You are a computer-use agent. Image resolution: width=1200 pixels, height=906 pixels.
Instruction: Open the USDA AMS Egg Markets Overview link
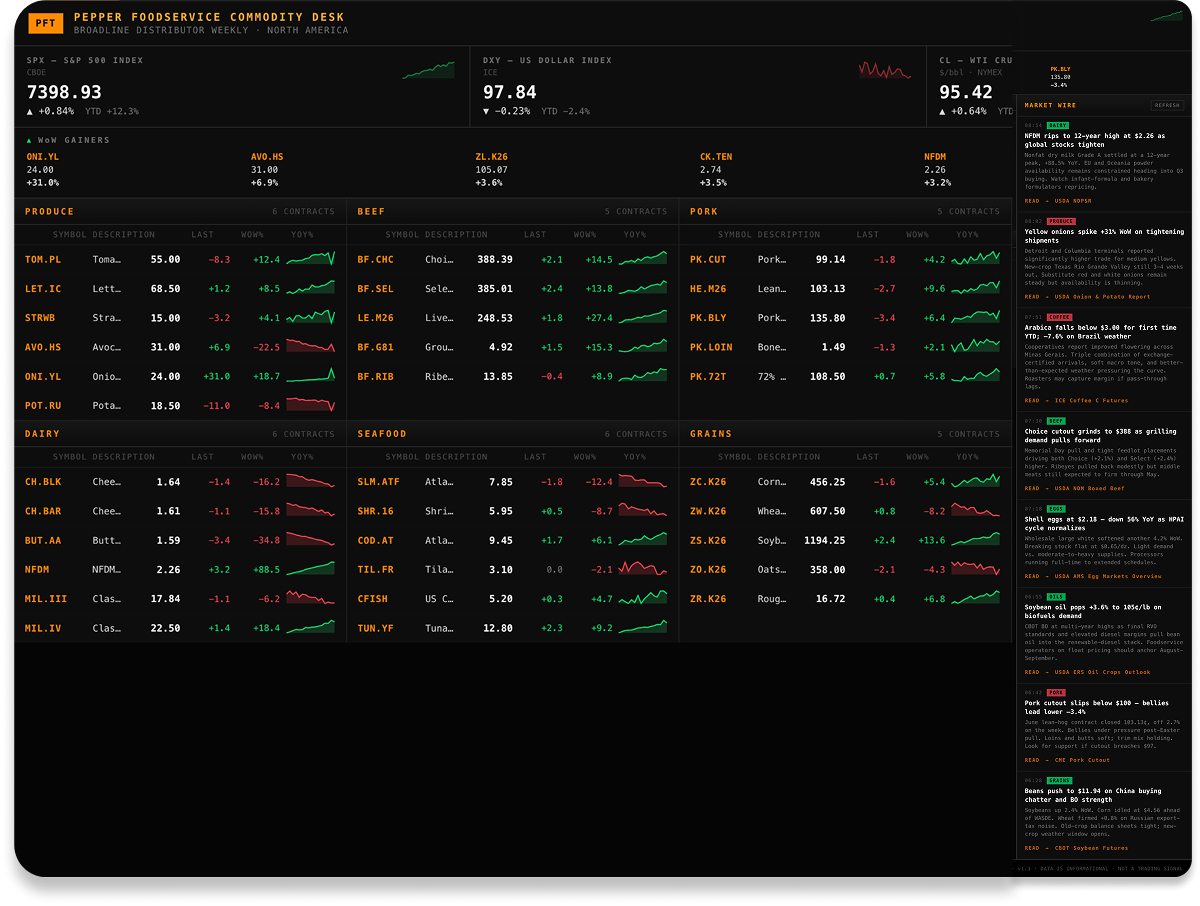tap(1093, 576)
